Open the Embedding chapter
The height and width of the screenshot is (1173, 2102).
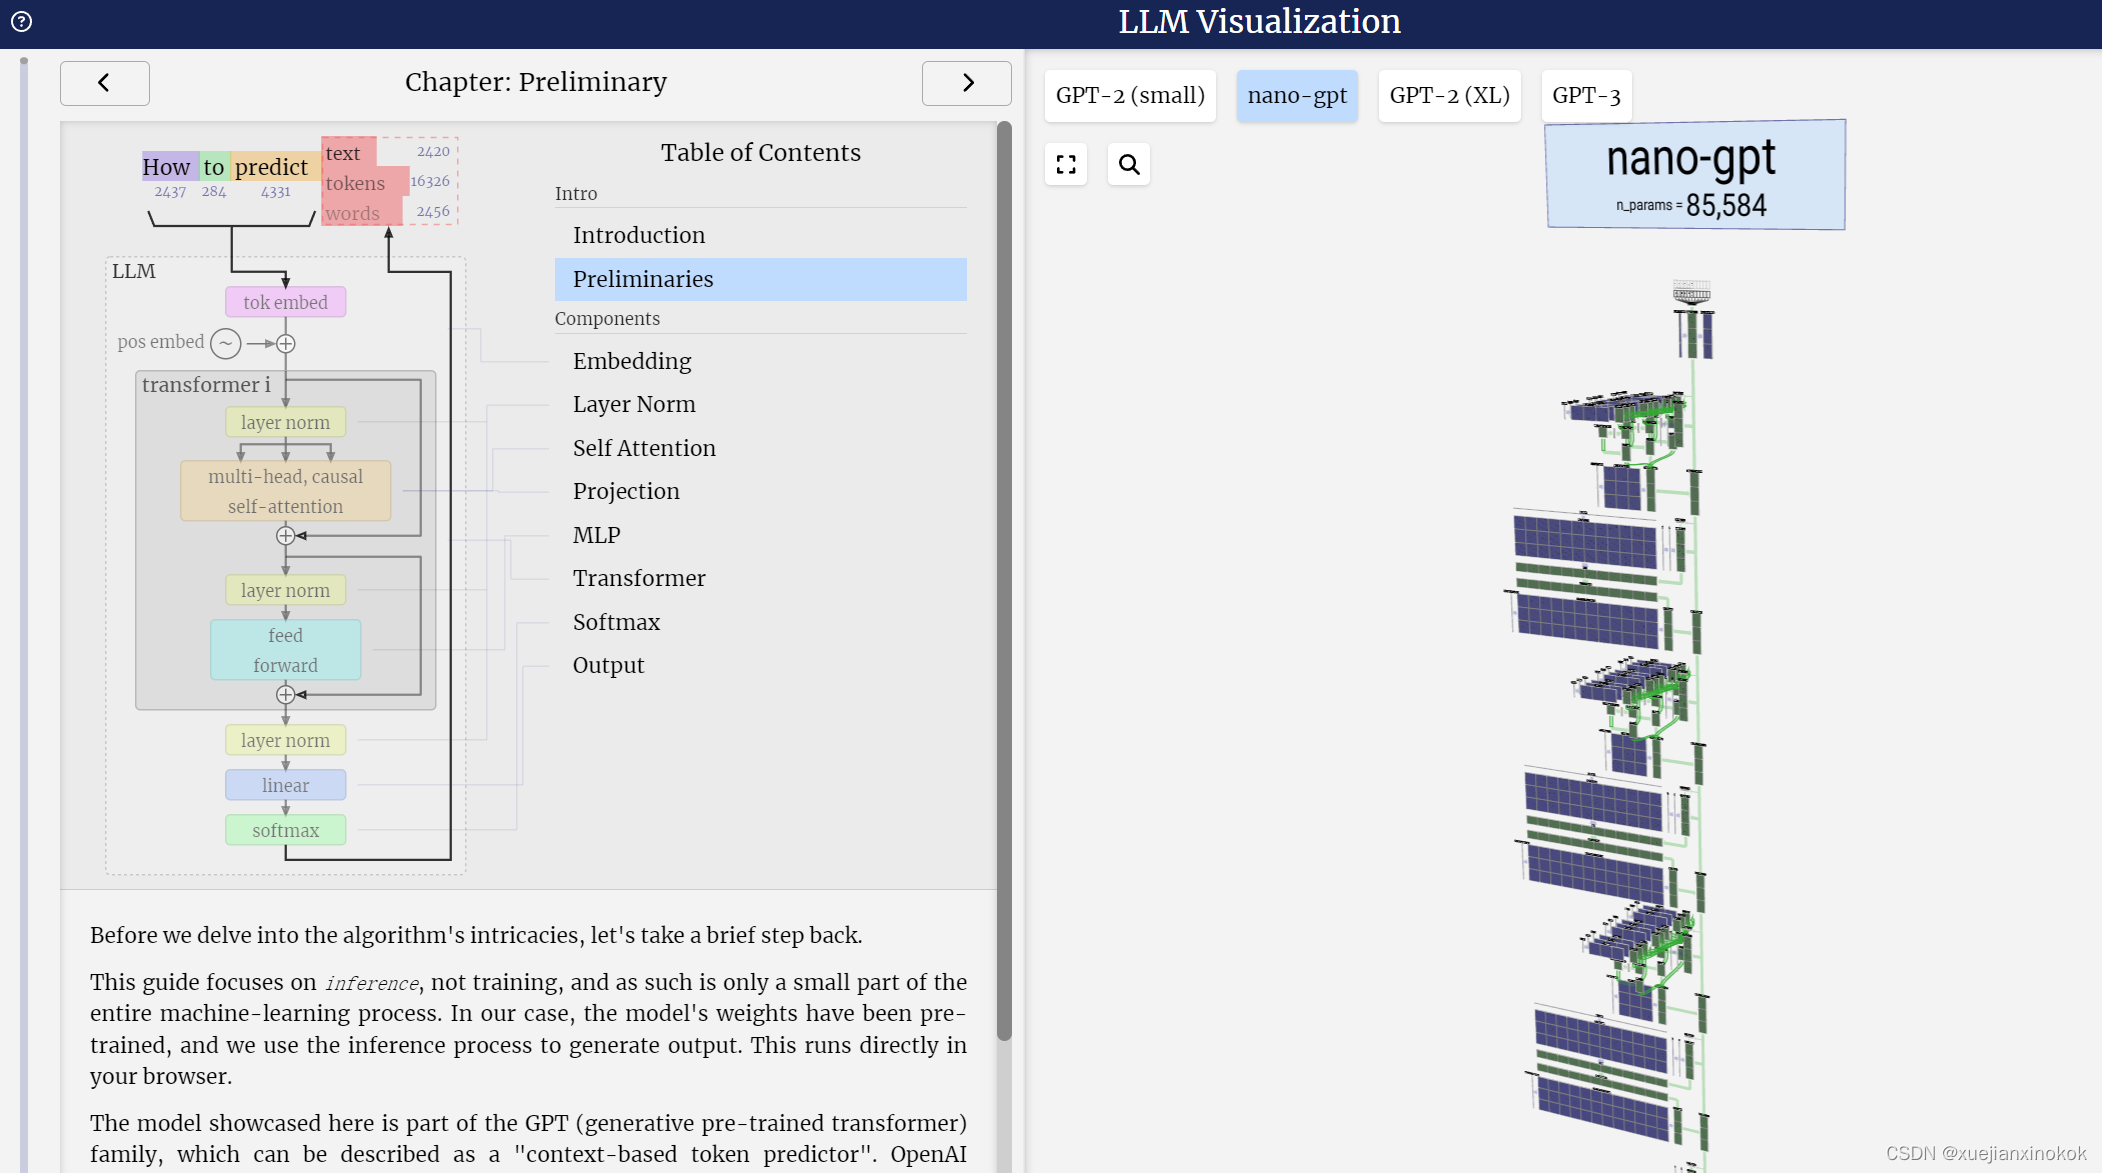click(632, 361)
